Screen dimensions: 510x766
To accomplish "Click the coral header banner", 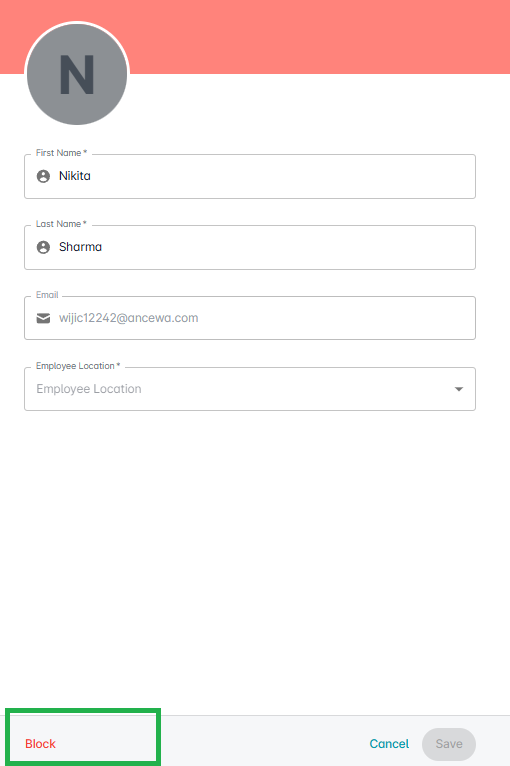I will 318,37.
